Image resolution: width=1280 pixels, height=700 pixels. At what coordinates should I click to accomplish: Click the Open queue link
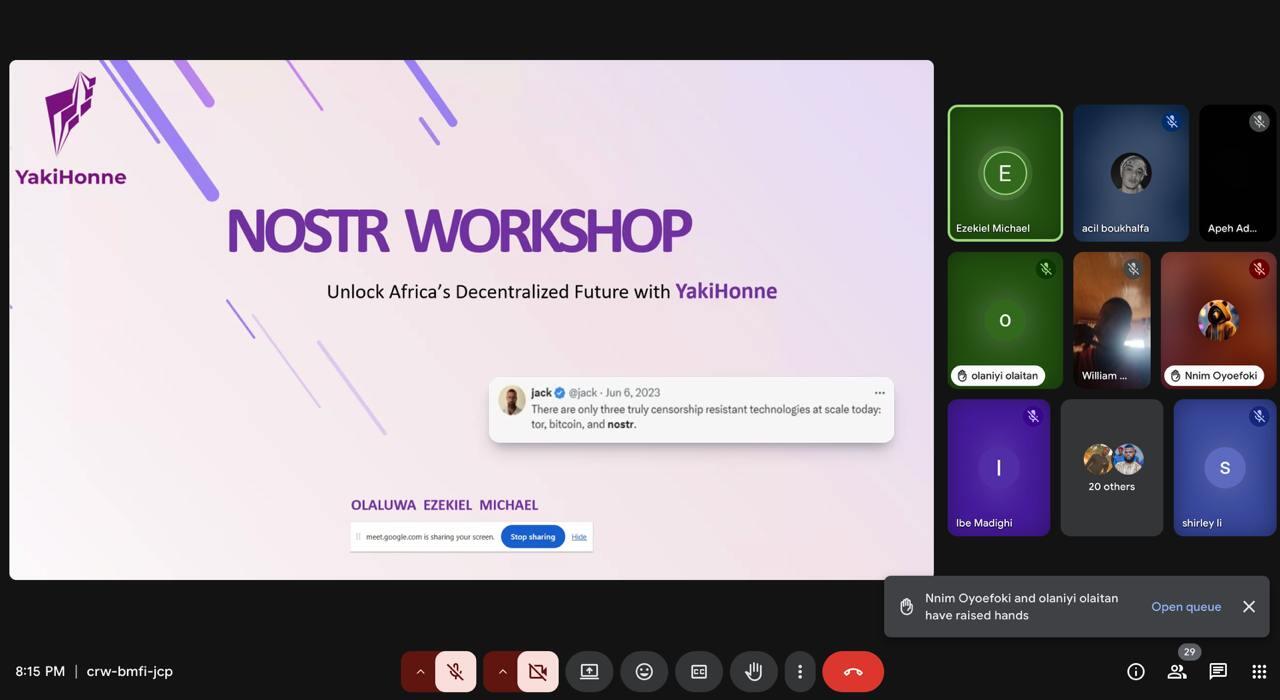click(1186, 607)
